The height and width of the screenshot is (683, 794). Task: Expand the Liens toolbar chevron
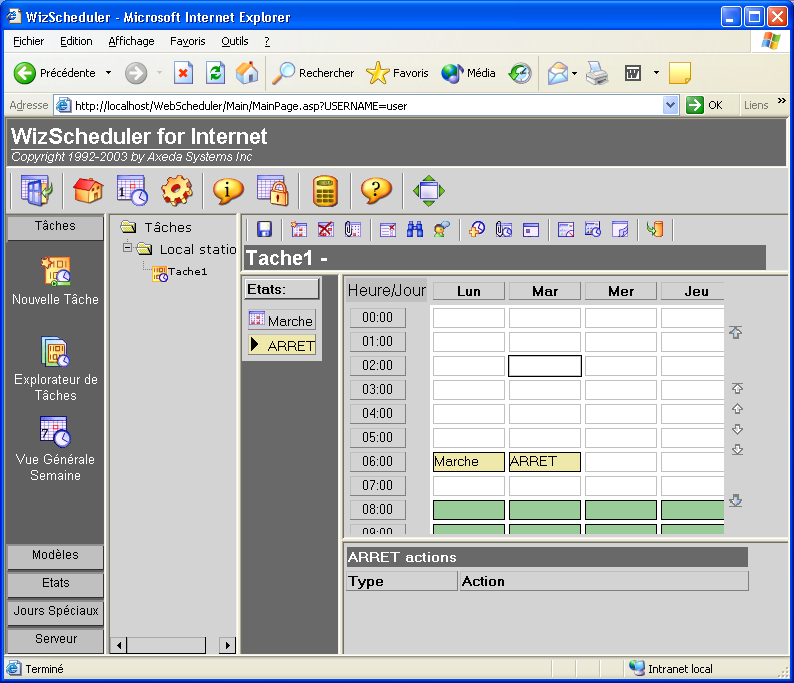[782, 100]
